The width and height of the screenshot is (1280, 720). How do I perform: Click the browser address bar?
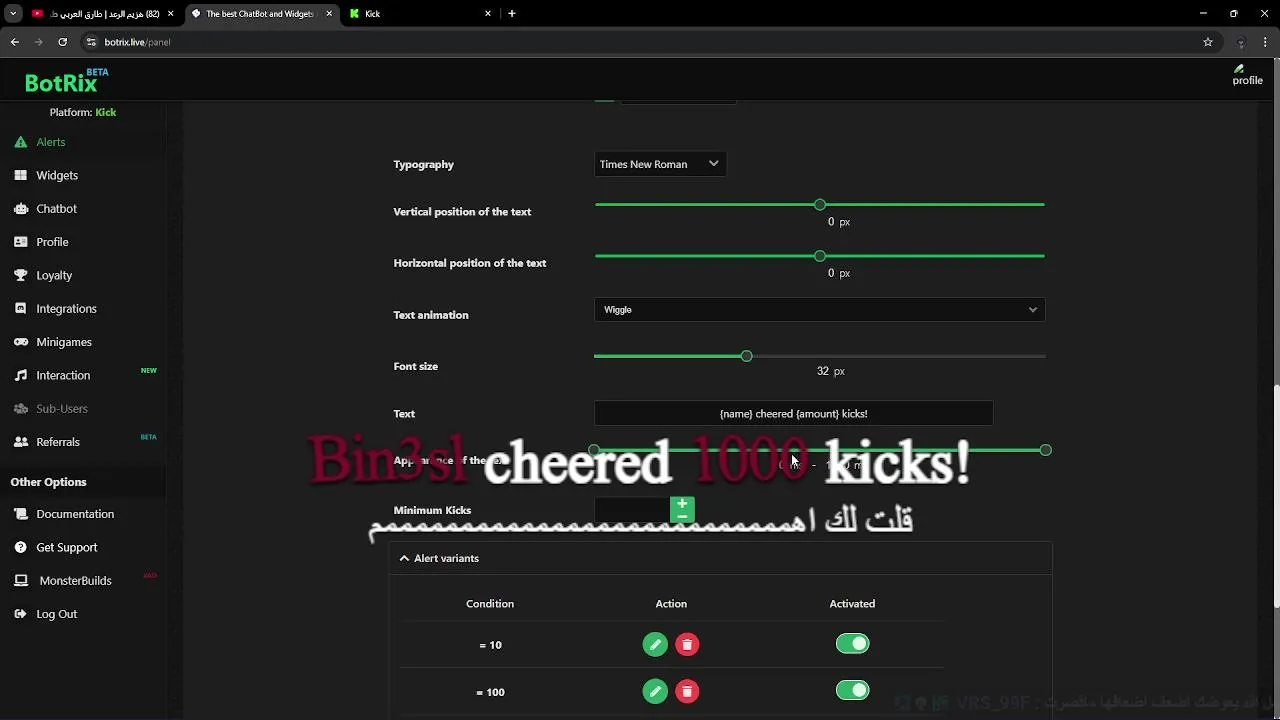coord(640,42)
